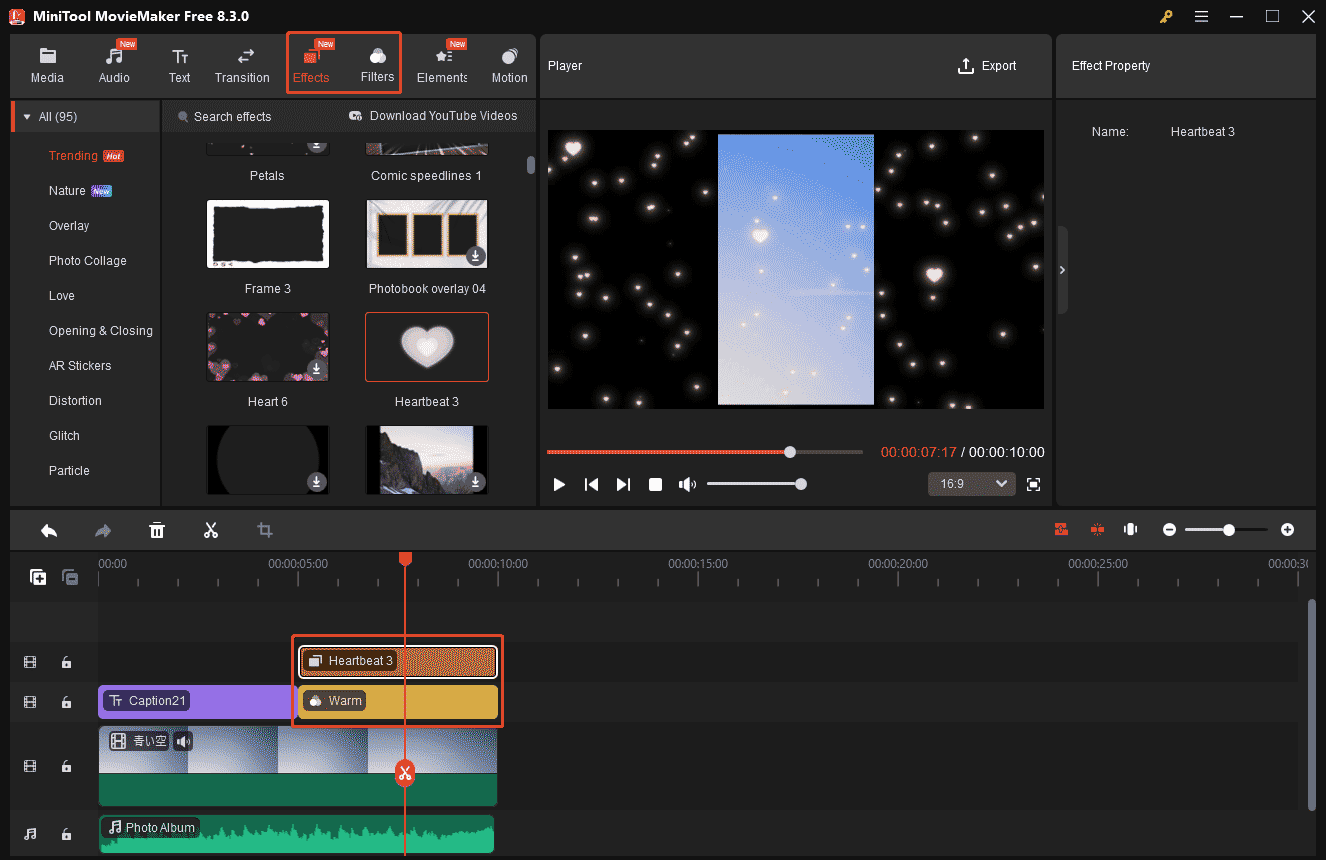Click the timeline zoom slider handle
The height and width of the screenshot is (860, 1326).
pyautogui.click(x=1229, y=530)
